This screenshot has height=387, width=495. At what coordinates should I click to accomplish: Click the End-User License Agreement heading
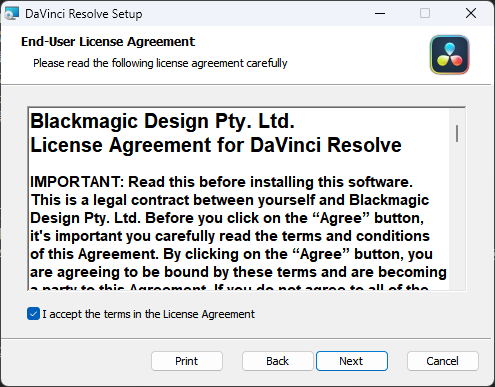tap(108, 42)
